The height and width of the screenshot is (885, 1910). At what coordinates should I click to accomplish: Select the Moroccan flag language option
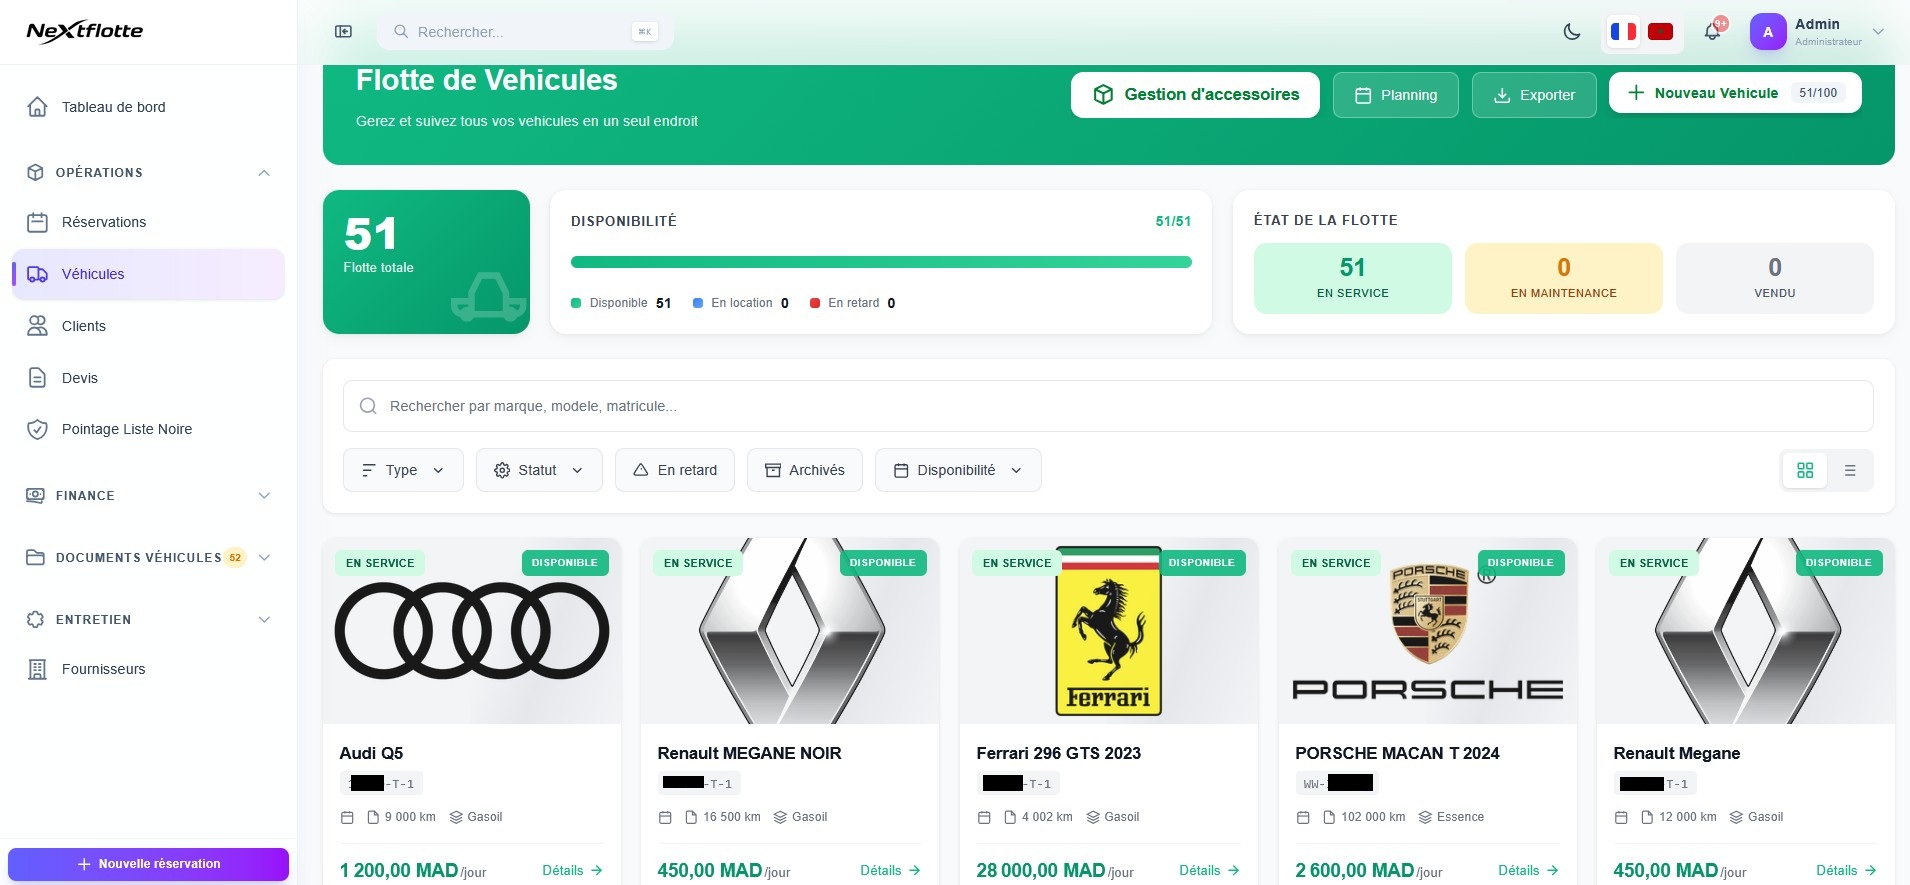point(1660,32)
